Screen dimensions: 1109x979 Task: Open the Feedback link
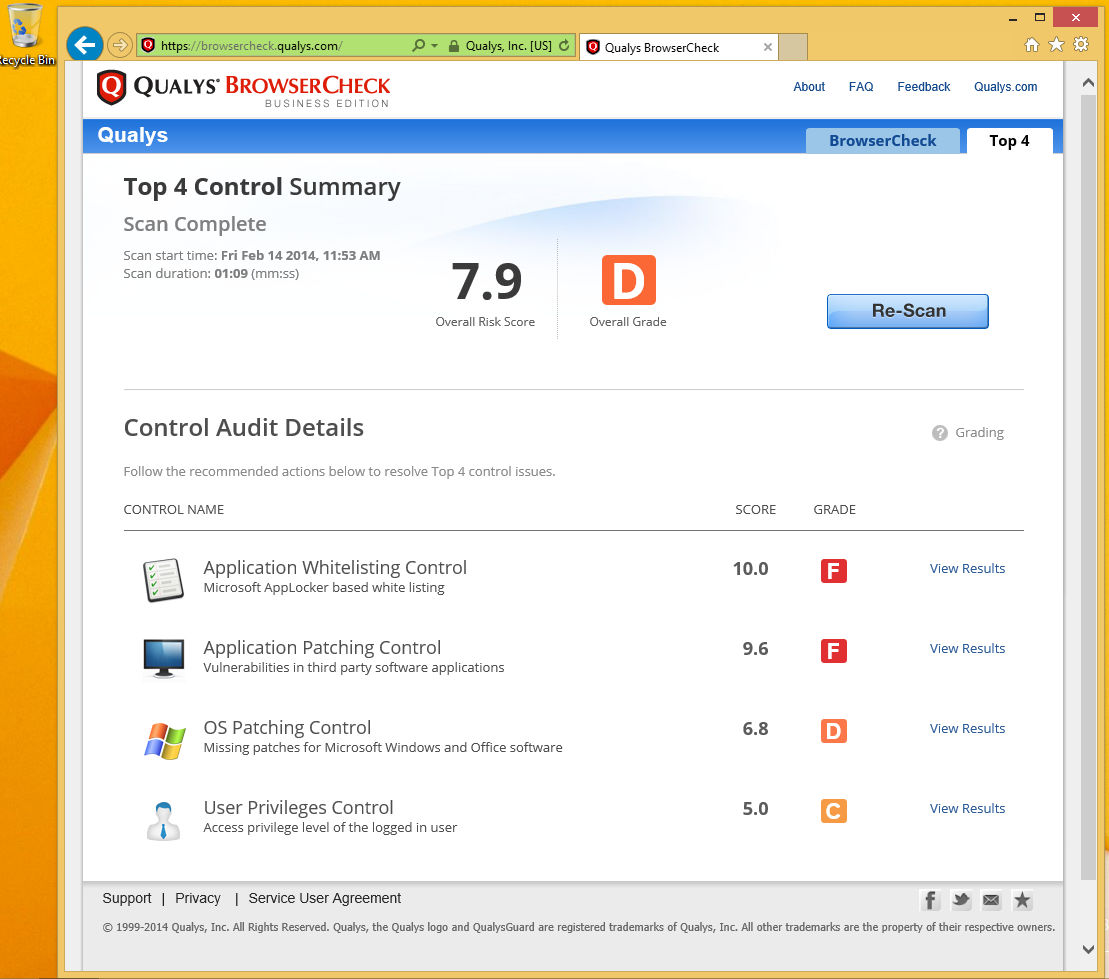point(924,87)
